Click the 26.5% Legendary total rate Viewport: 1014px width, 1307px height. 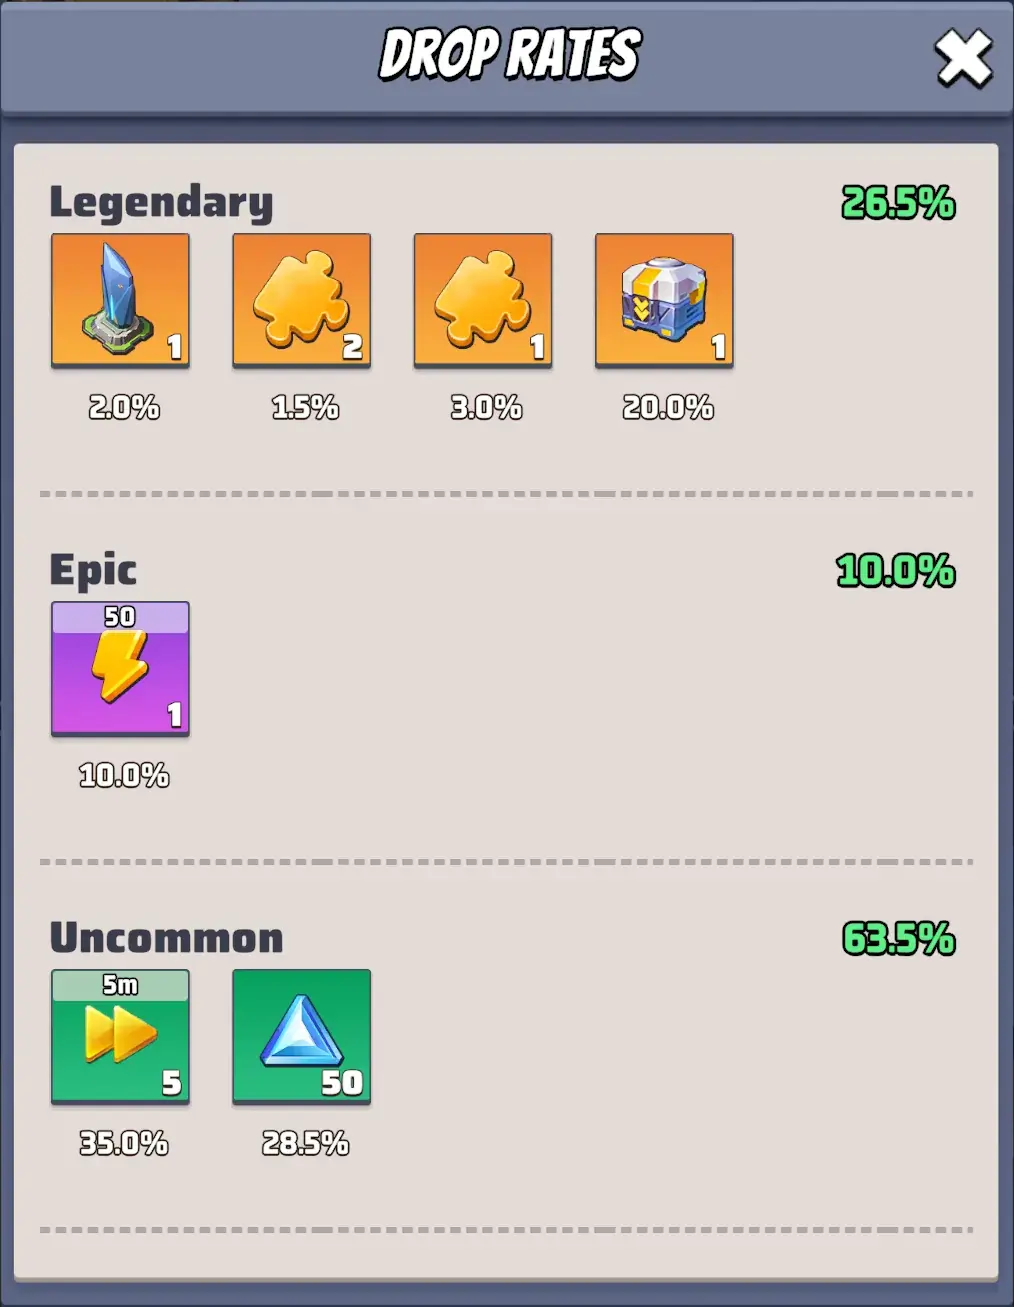pos(898,203)
